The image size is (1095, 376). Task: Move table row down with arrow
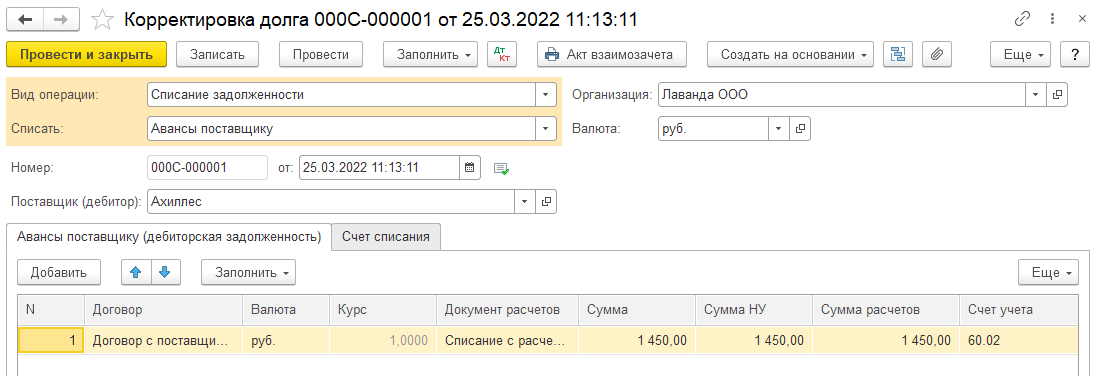coord(166,273)
